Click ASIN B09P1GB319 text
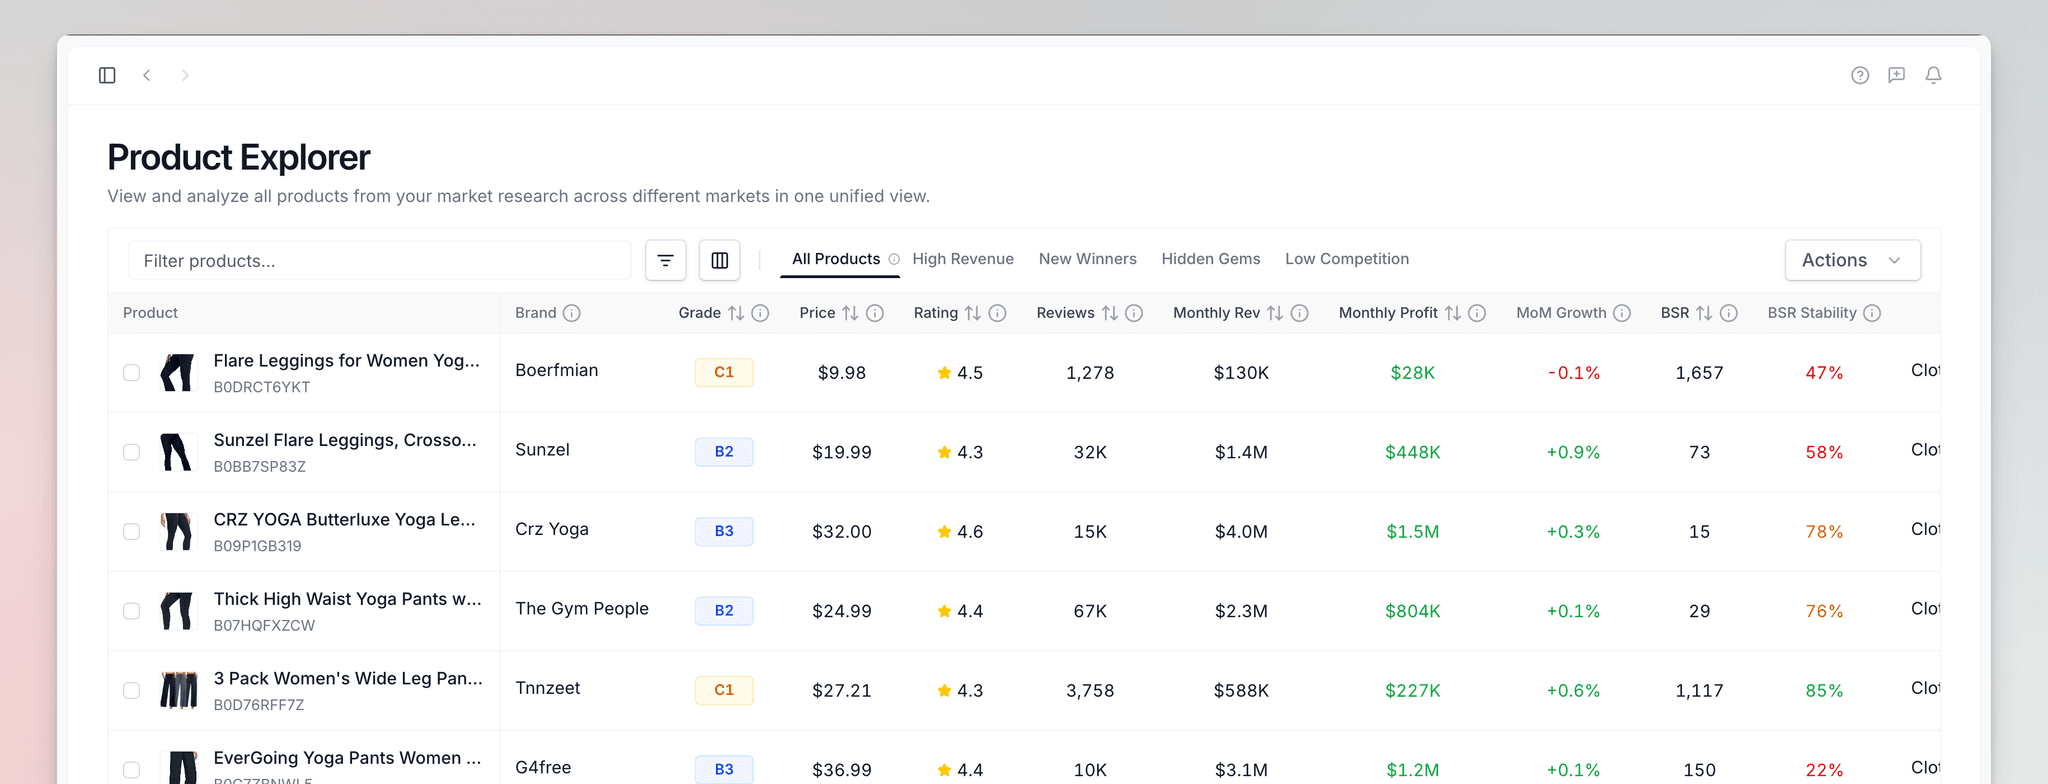Image resolution: width=2048 pixels, height=784 pixels. point(257,546)
